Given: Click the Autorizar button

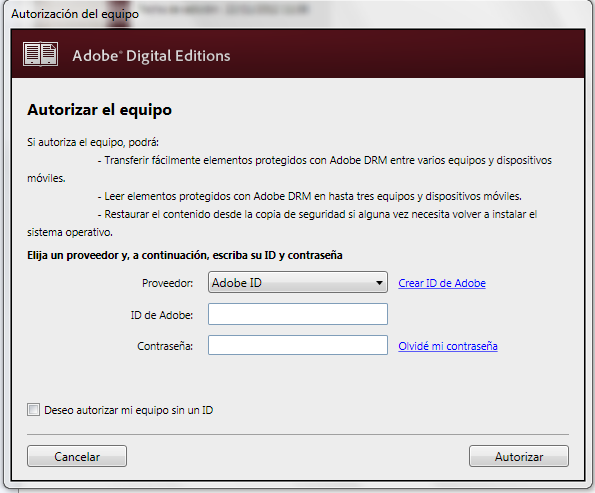Looking at the screenshot, I should coord(519,457).
